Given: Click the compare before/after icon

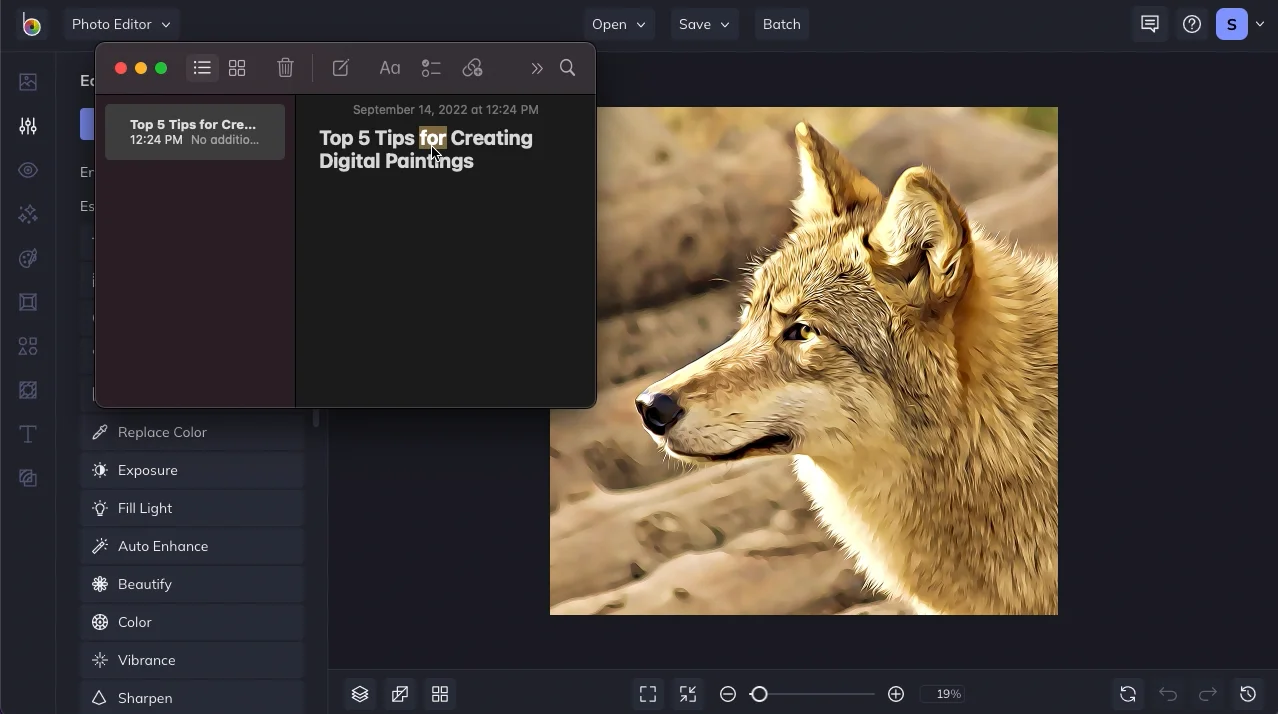Looking at the screenshot, I should click(400, 694).
